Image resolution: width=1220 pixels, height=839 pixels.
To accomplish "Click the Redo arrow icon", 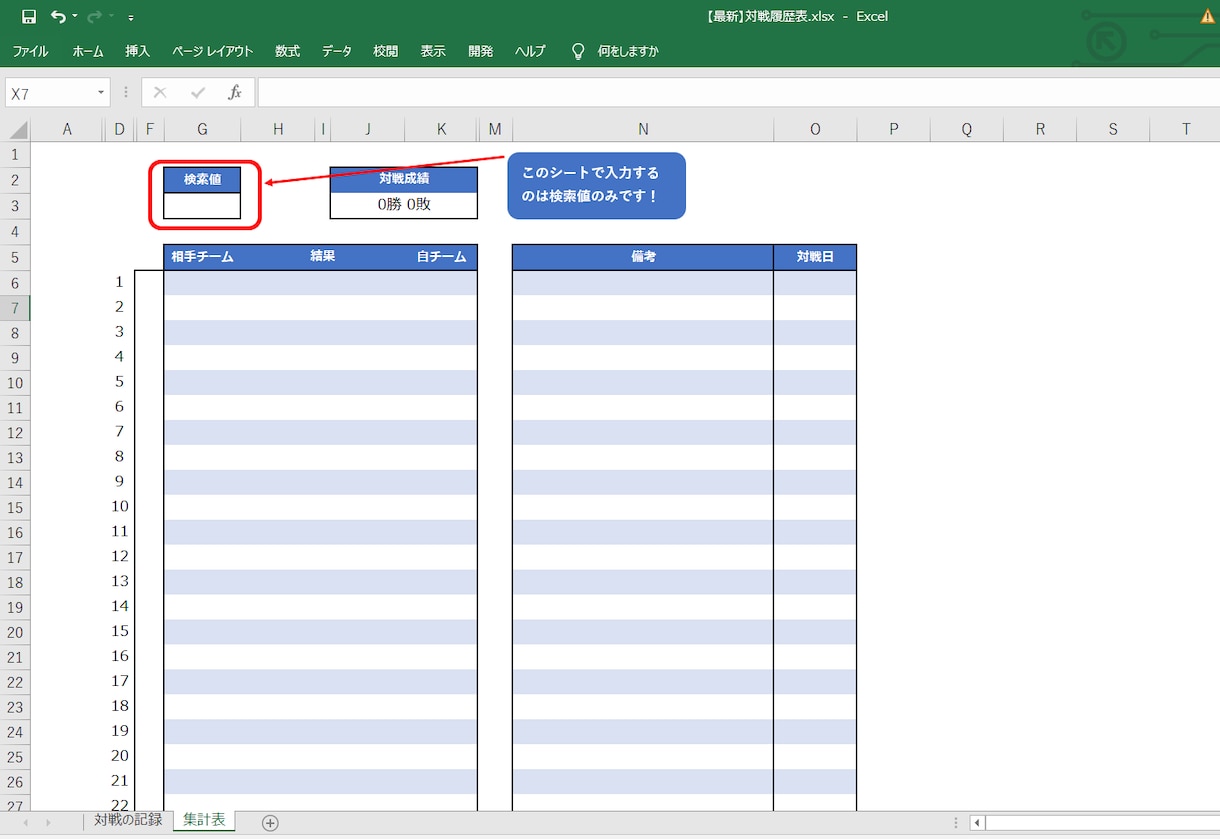I will pos(94,17).
